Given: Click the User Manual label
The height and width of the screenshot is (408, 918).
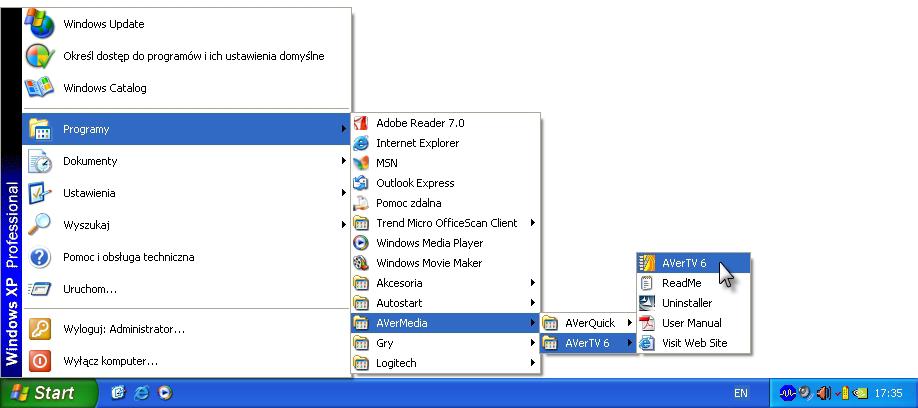Looking at the screenshot, I should (x=691, y=323).
